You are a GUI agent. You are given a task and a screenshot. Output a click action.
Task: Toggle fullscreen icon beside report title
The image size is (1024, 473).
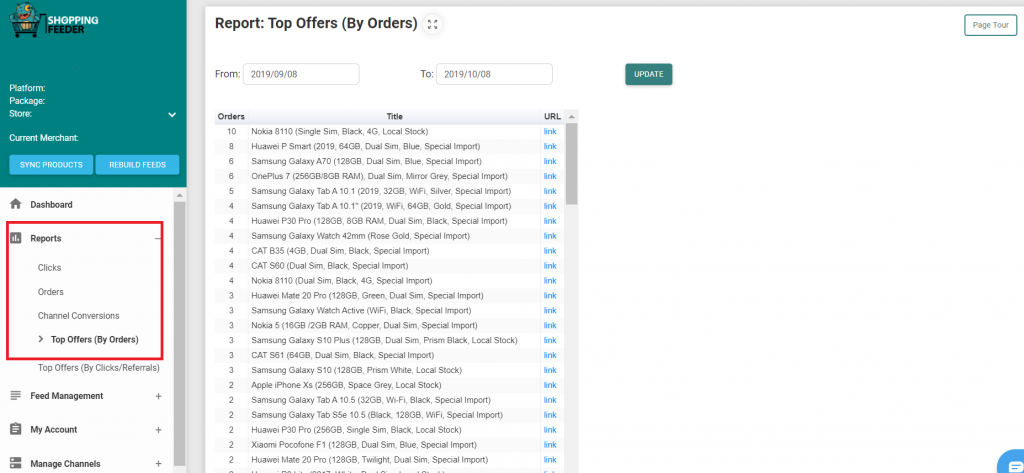pos(432,24)
